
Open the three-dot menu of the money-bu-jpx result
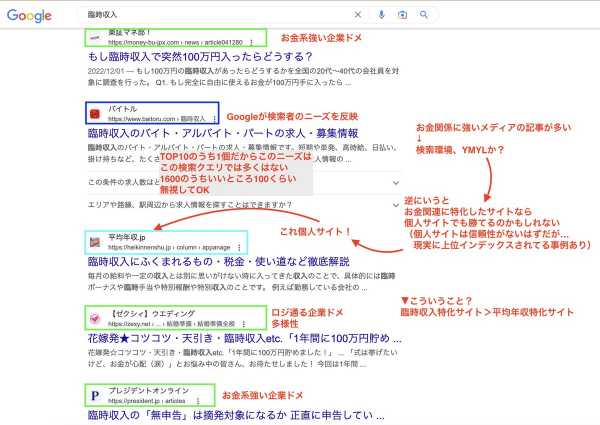[x=251, y=42]
